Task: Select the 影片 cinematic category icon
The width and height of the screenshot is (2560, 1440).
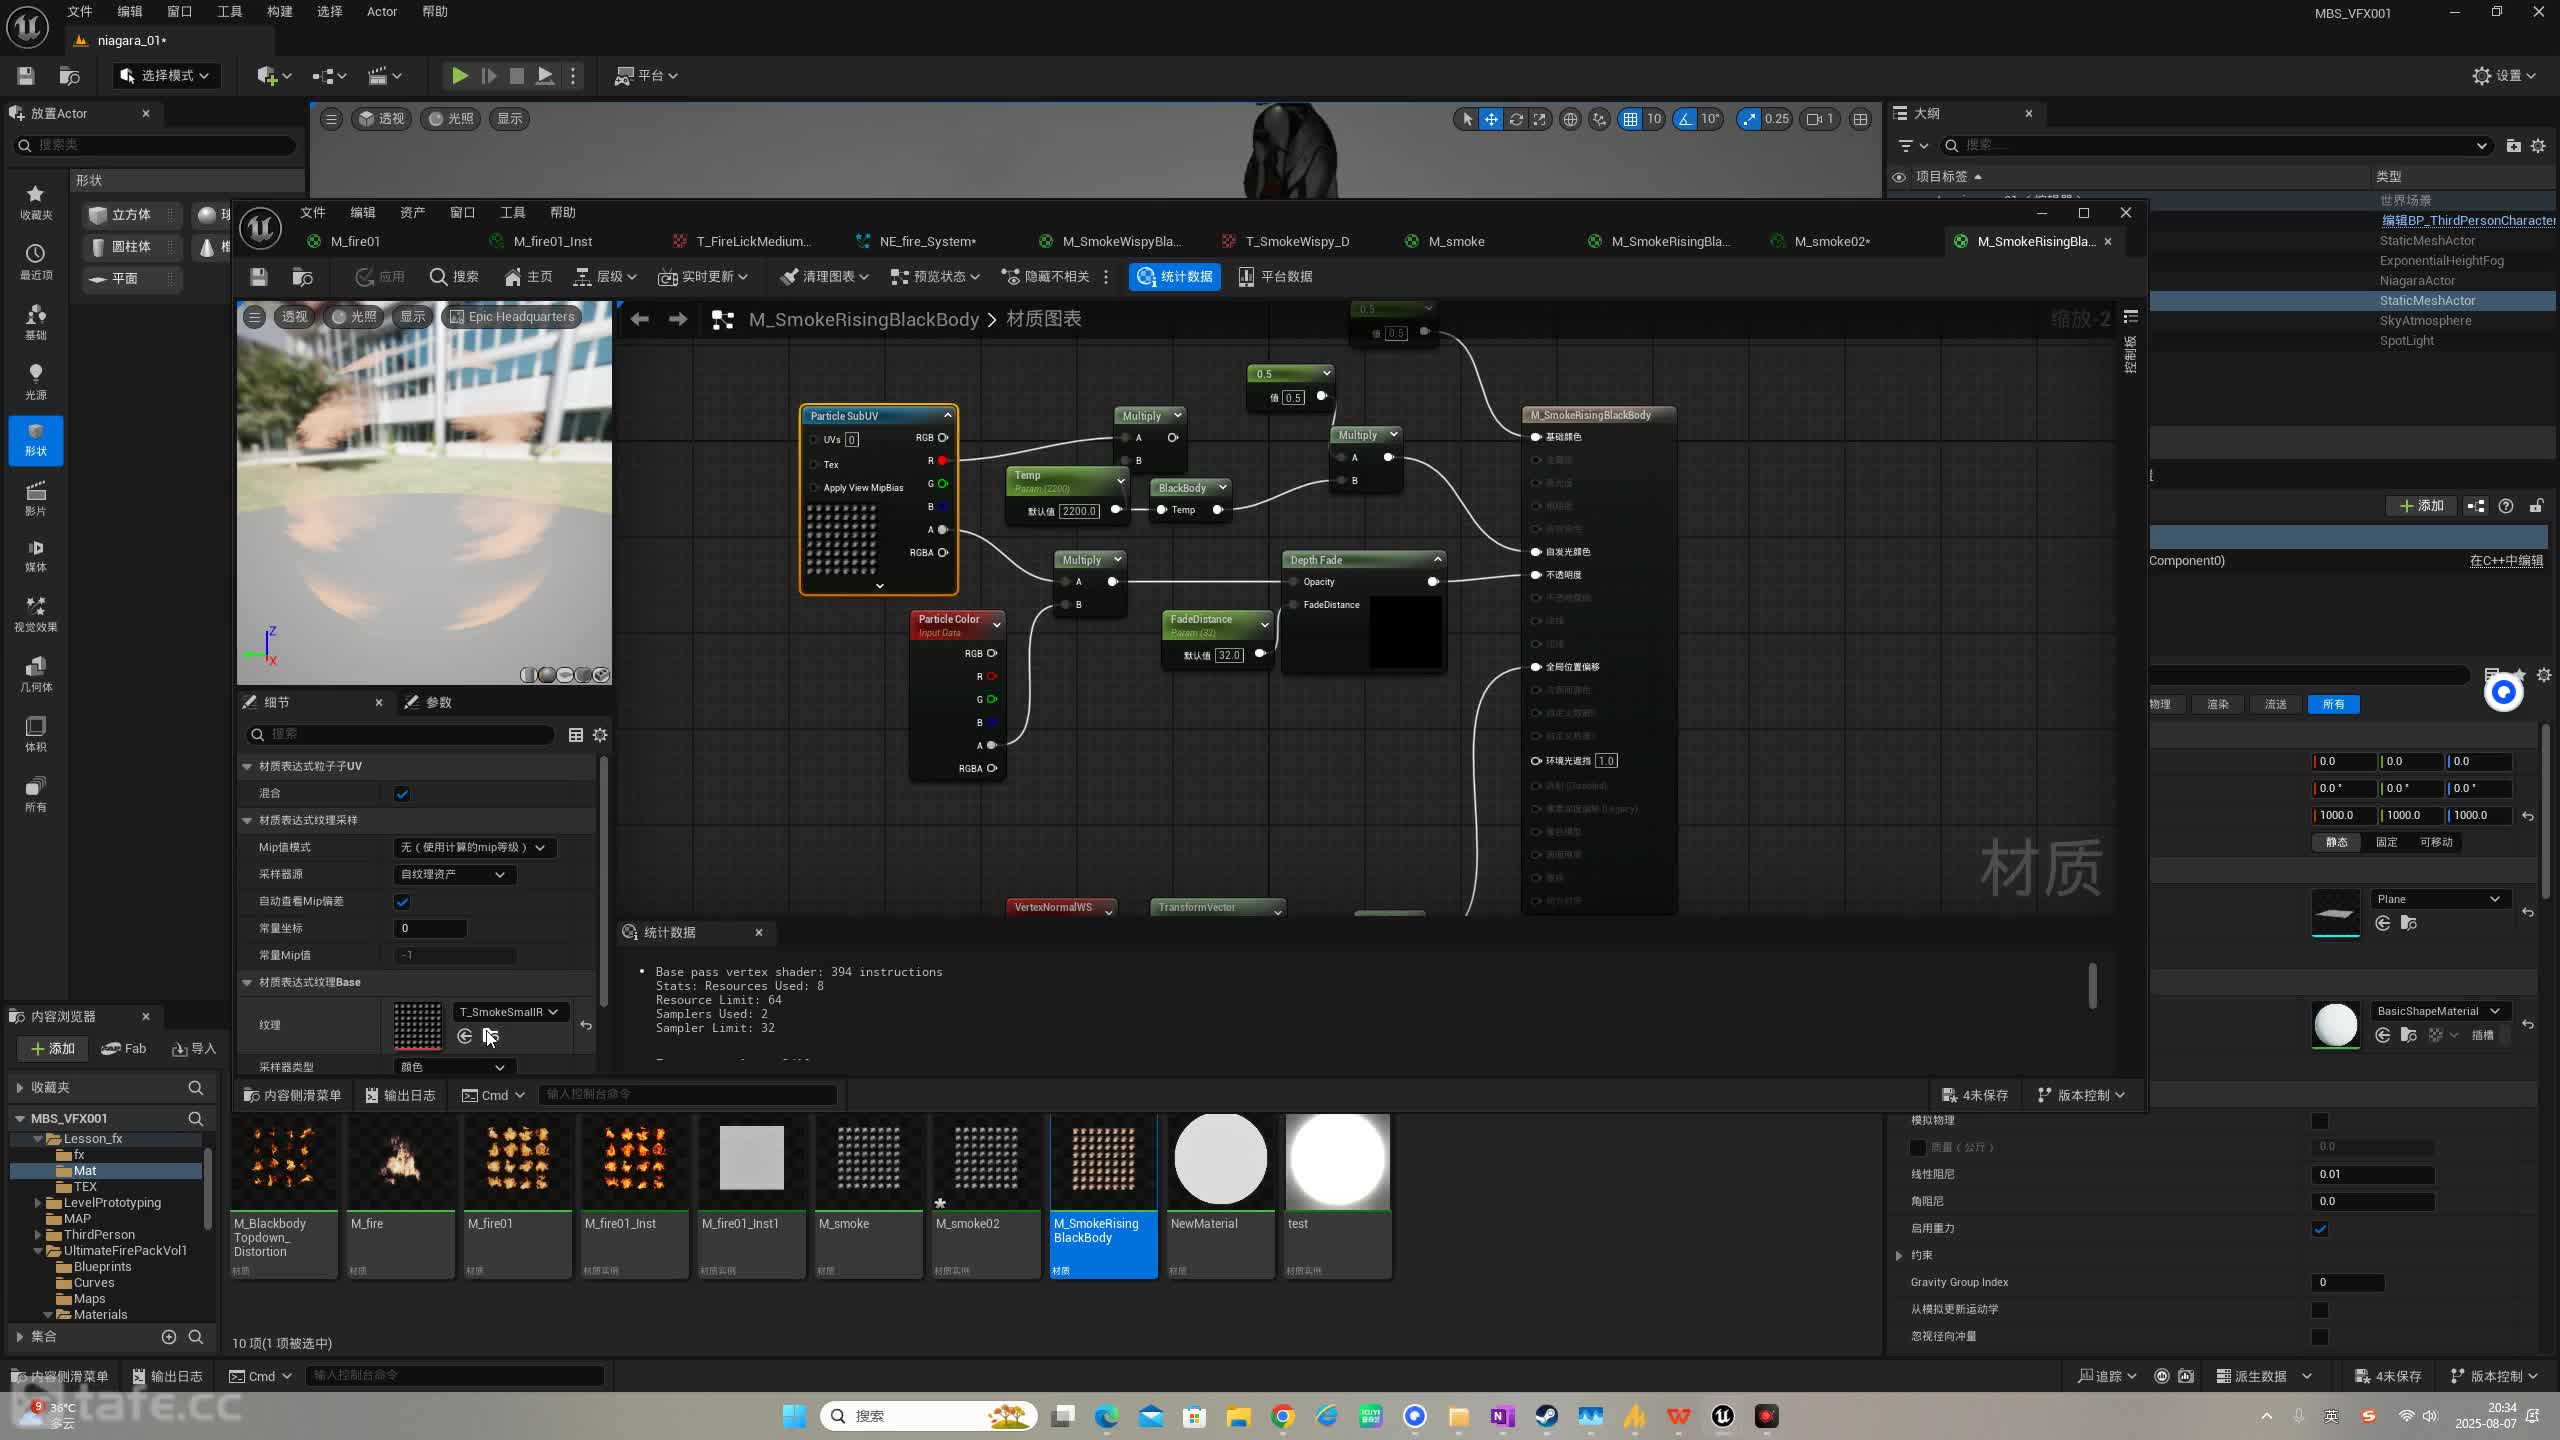Action: click(36, 498)
